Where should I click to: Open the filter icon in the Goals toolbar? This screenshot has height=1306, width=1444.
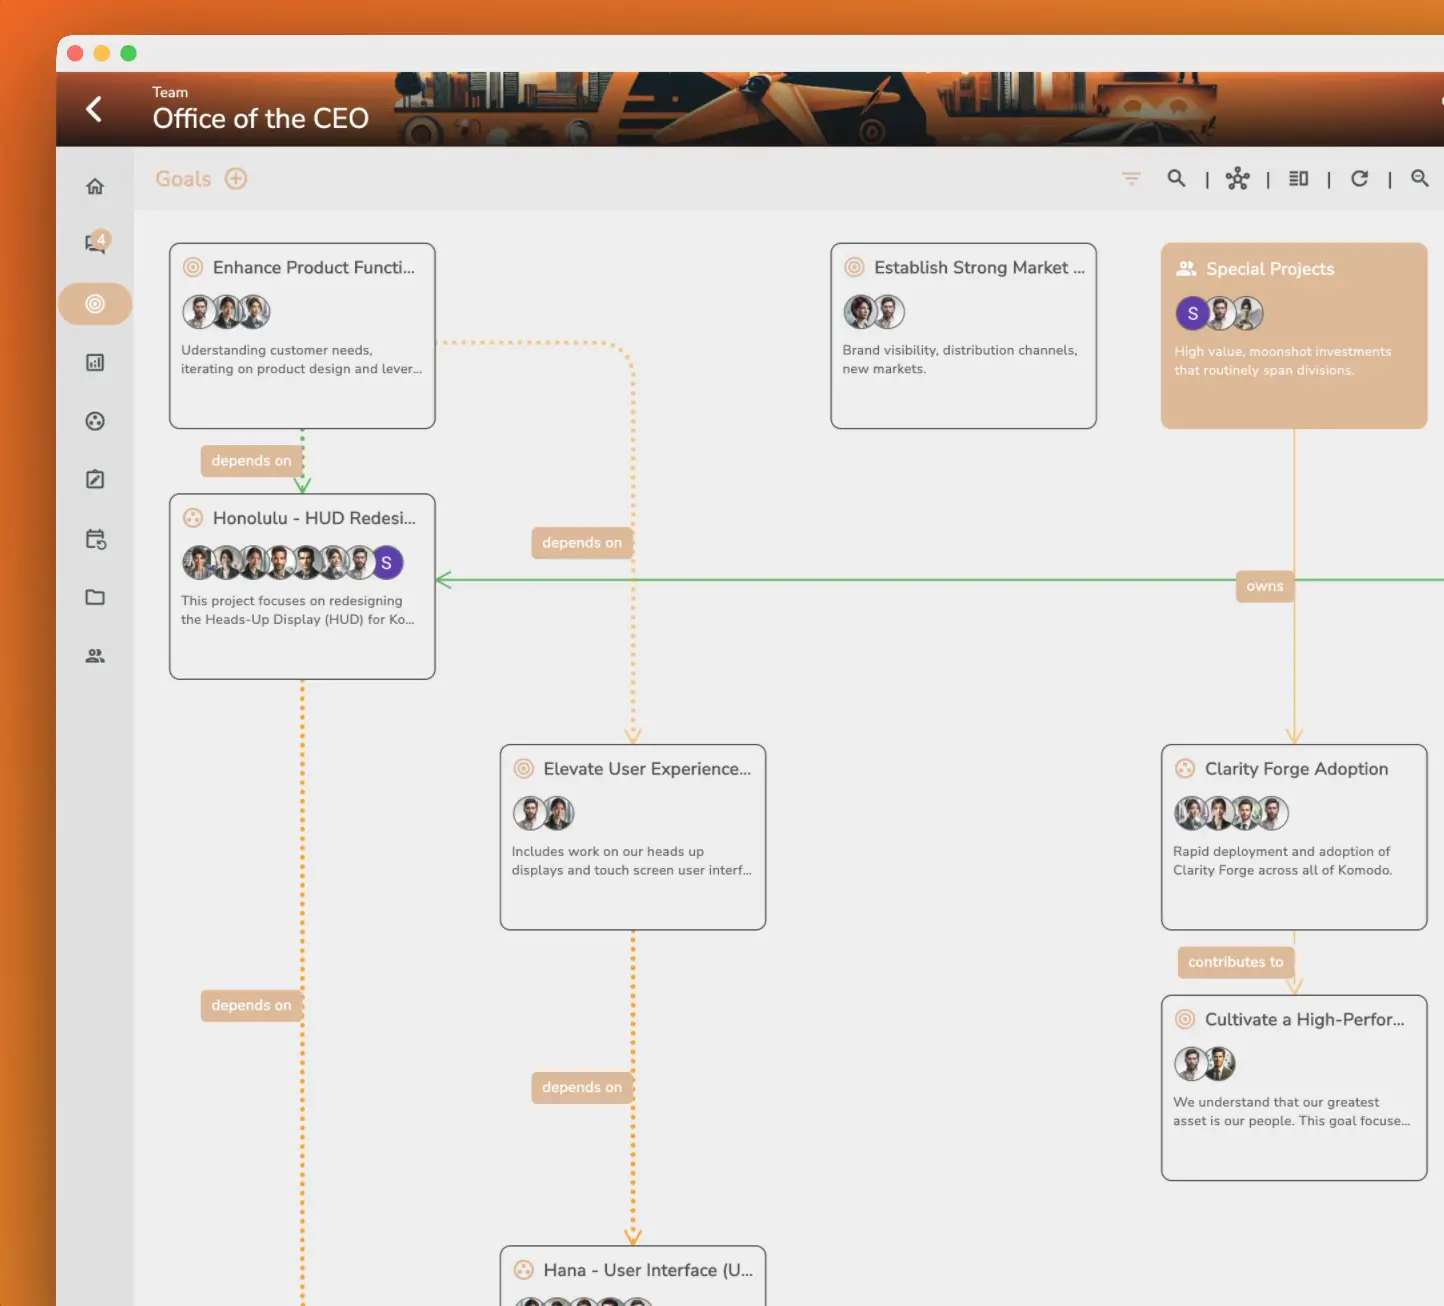(x=1131, y=178)
